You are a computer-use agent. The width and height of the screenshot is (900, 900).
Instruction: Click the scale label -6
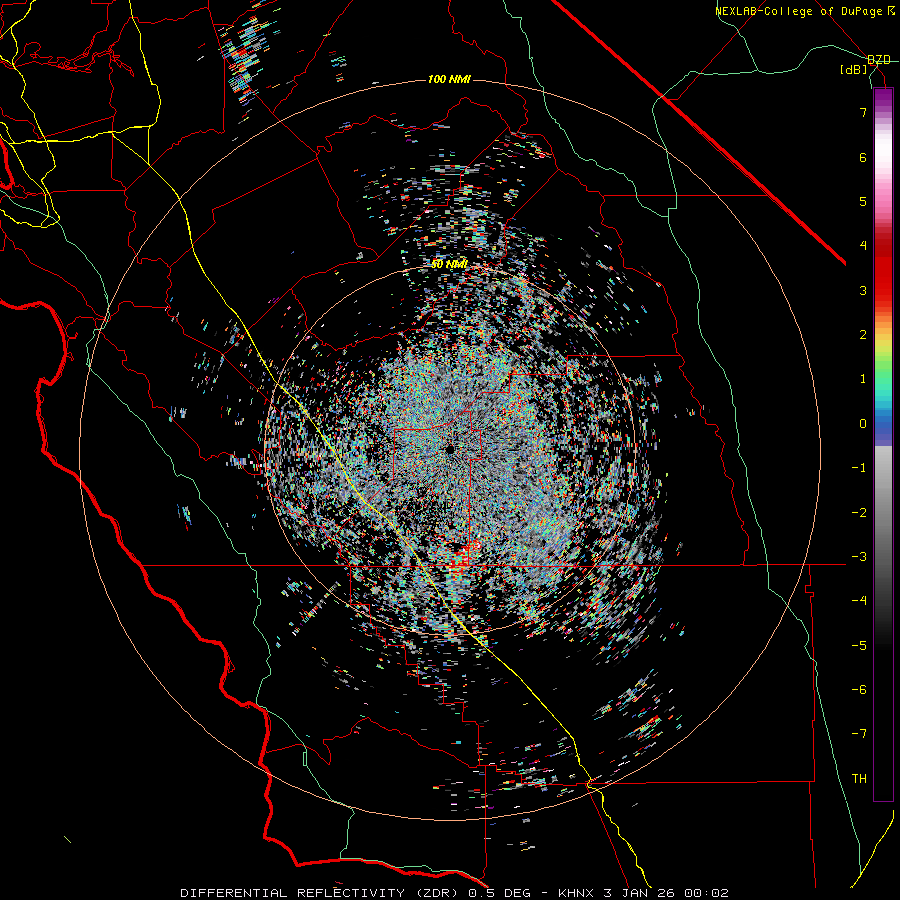point(859,690)
